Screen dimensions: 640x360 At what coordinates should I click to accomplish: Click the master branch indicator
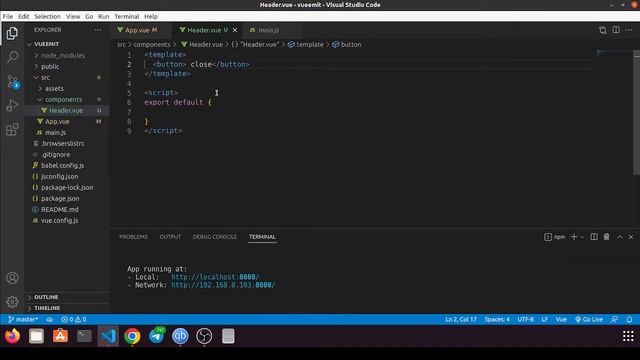point(23,319)
